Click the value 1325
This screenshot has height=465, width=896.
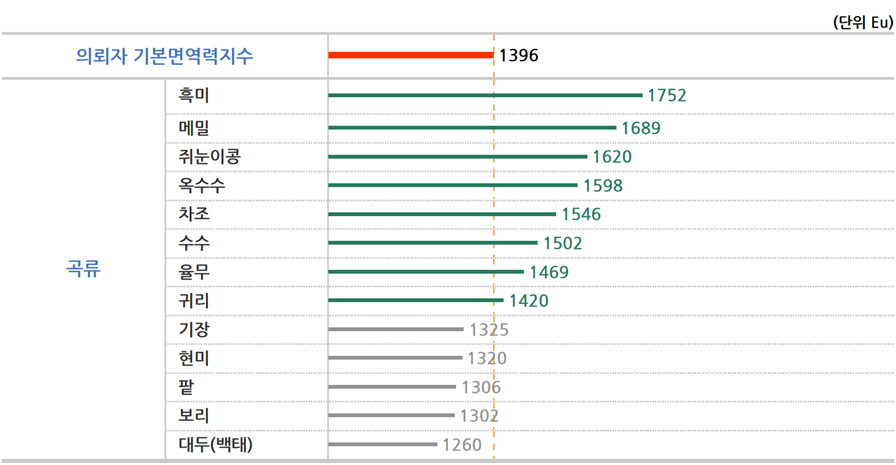[489, 330]
